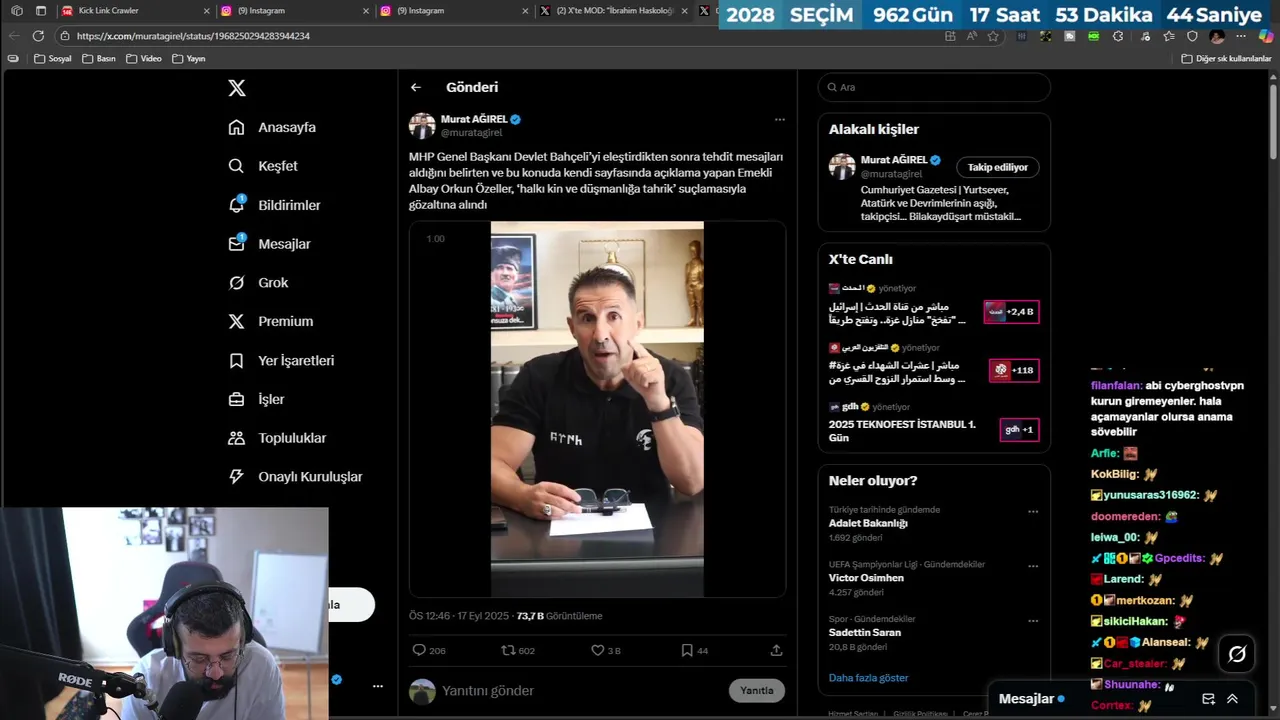Click new message icon in Mesajlar drawer
1280x720 pixels.
[1208, 699]
